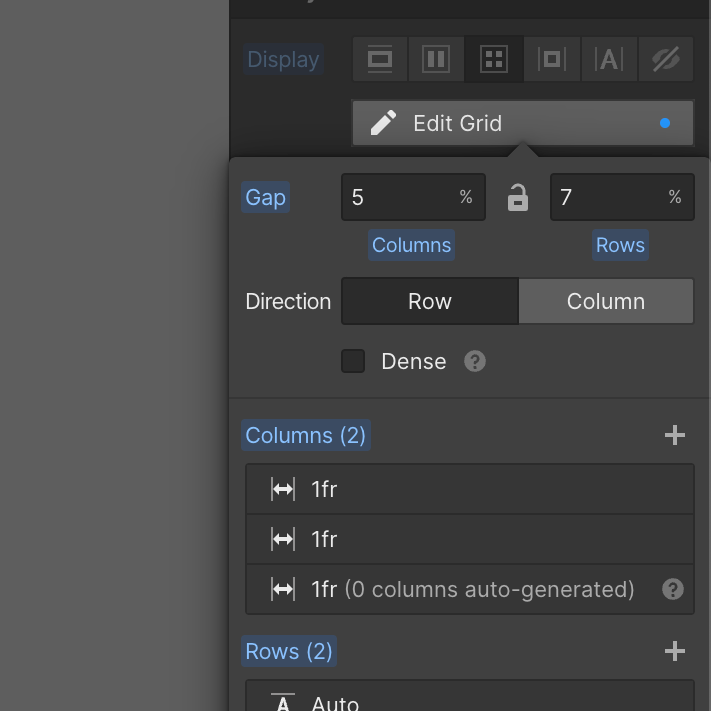This screenshot has width=711, height=711.
Task: Add a column with the plus icon
Action: pyautogui.click(x=675, y=435)
